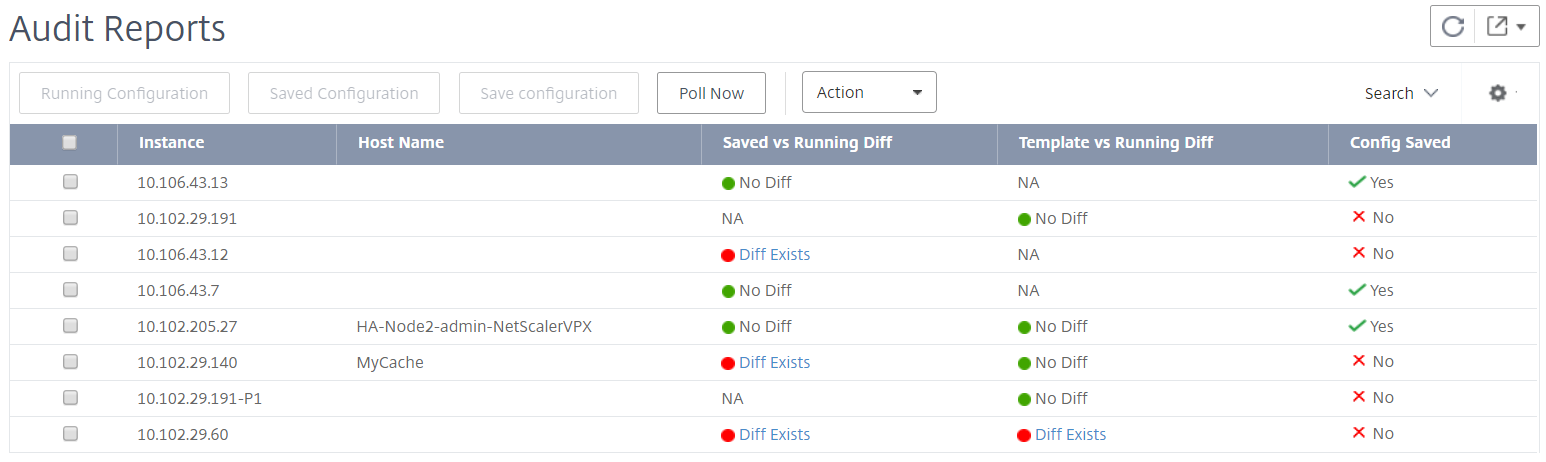Click red status dot for 10.106.43.12
Viewport: 1546px width, 462px height.
coord(728,255)
